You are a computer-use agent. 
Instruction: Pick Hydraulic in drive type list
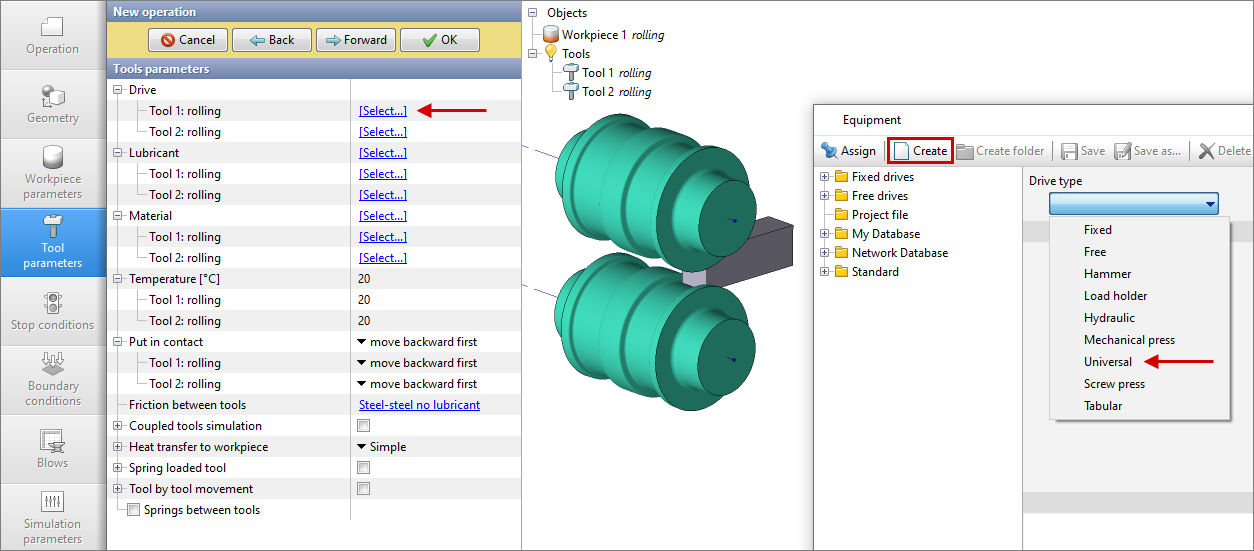click(1109, 318)
